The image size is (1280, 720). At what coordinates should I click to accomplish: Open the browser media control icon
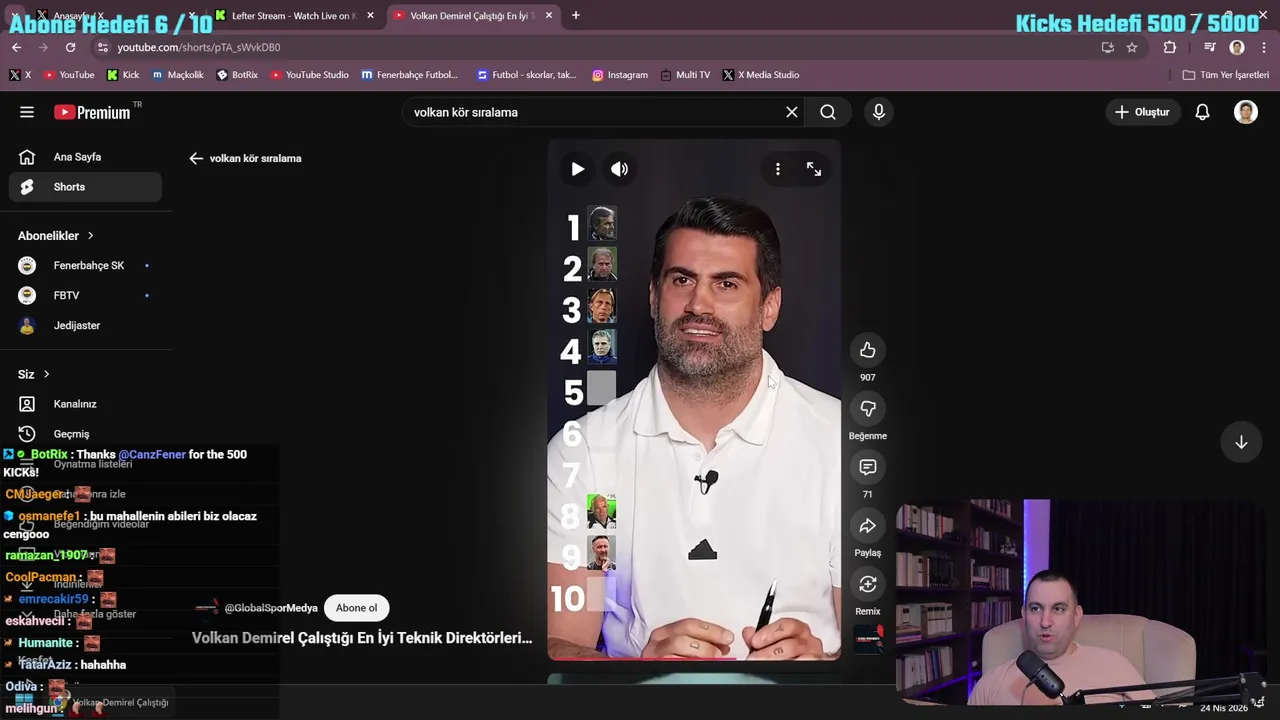coord(1209,47)
